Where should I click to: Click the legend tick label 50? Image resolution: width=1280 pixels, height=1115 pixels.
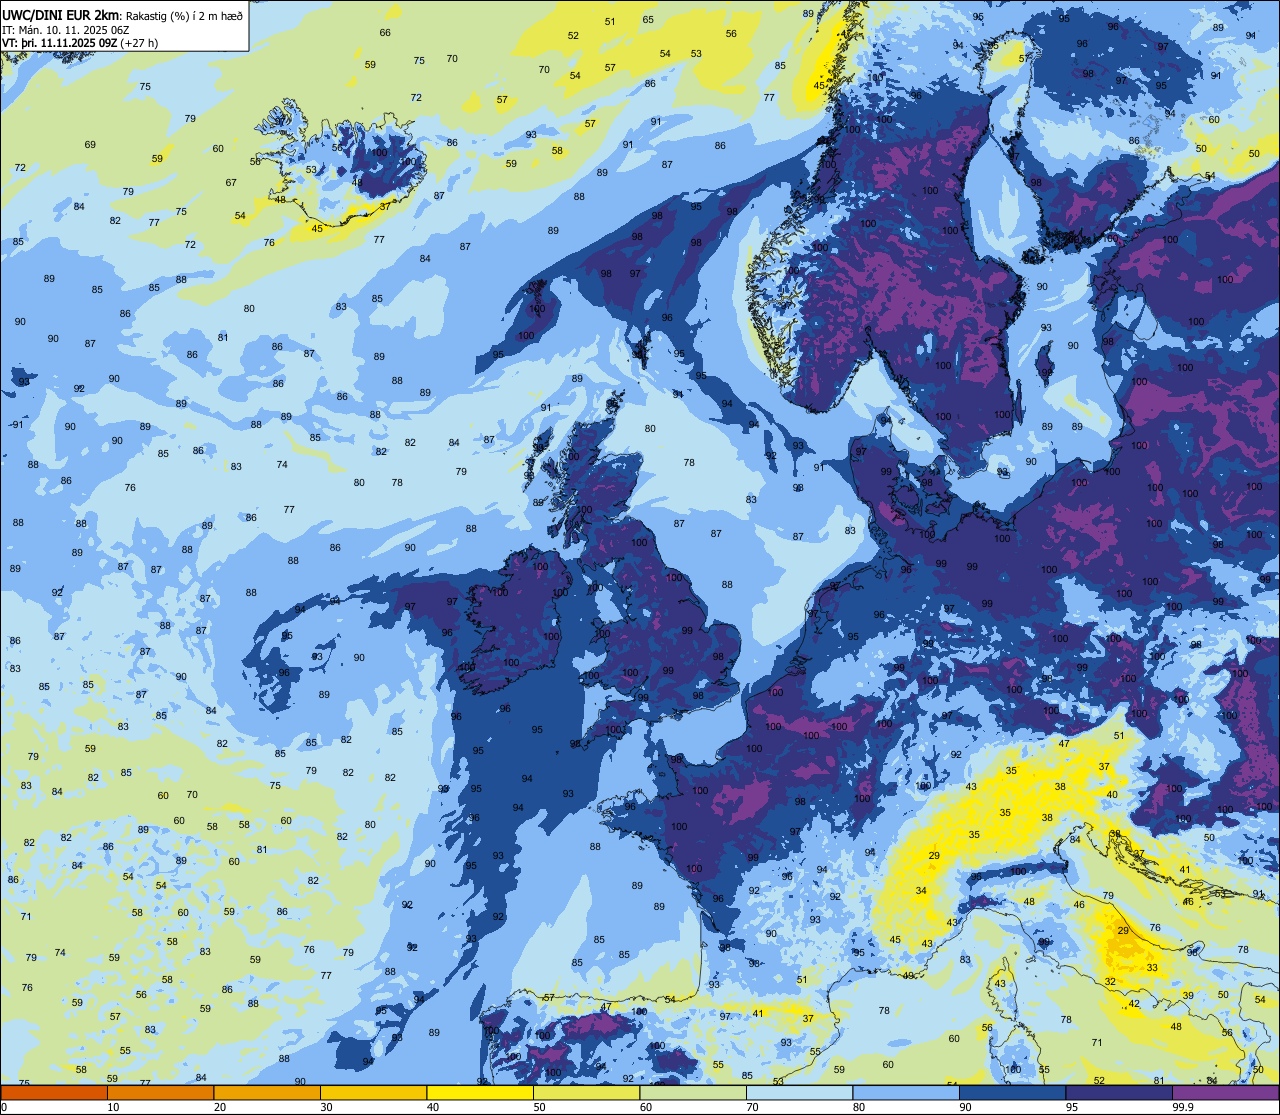click(539, 1107)
